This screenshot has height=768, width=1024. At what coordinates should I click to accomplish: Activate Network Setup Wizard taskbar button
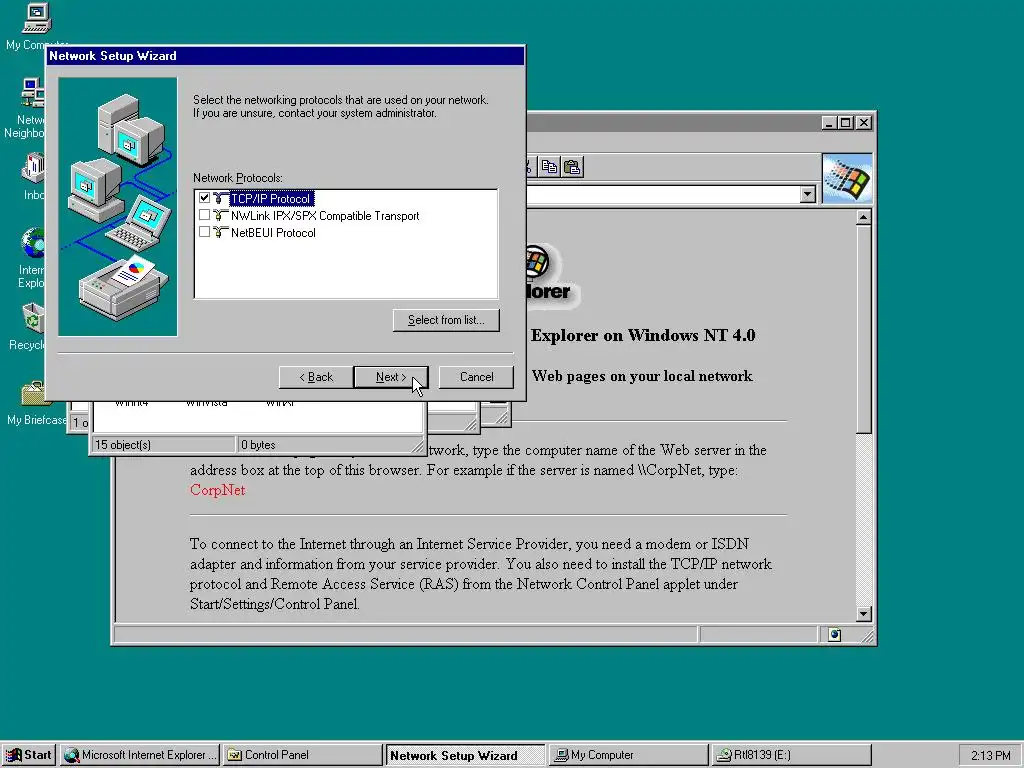(x=464, y=755)
